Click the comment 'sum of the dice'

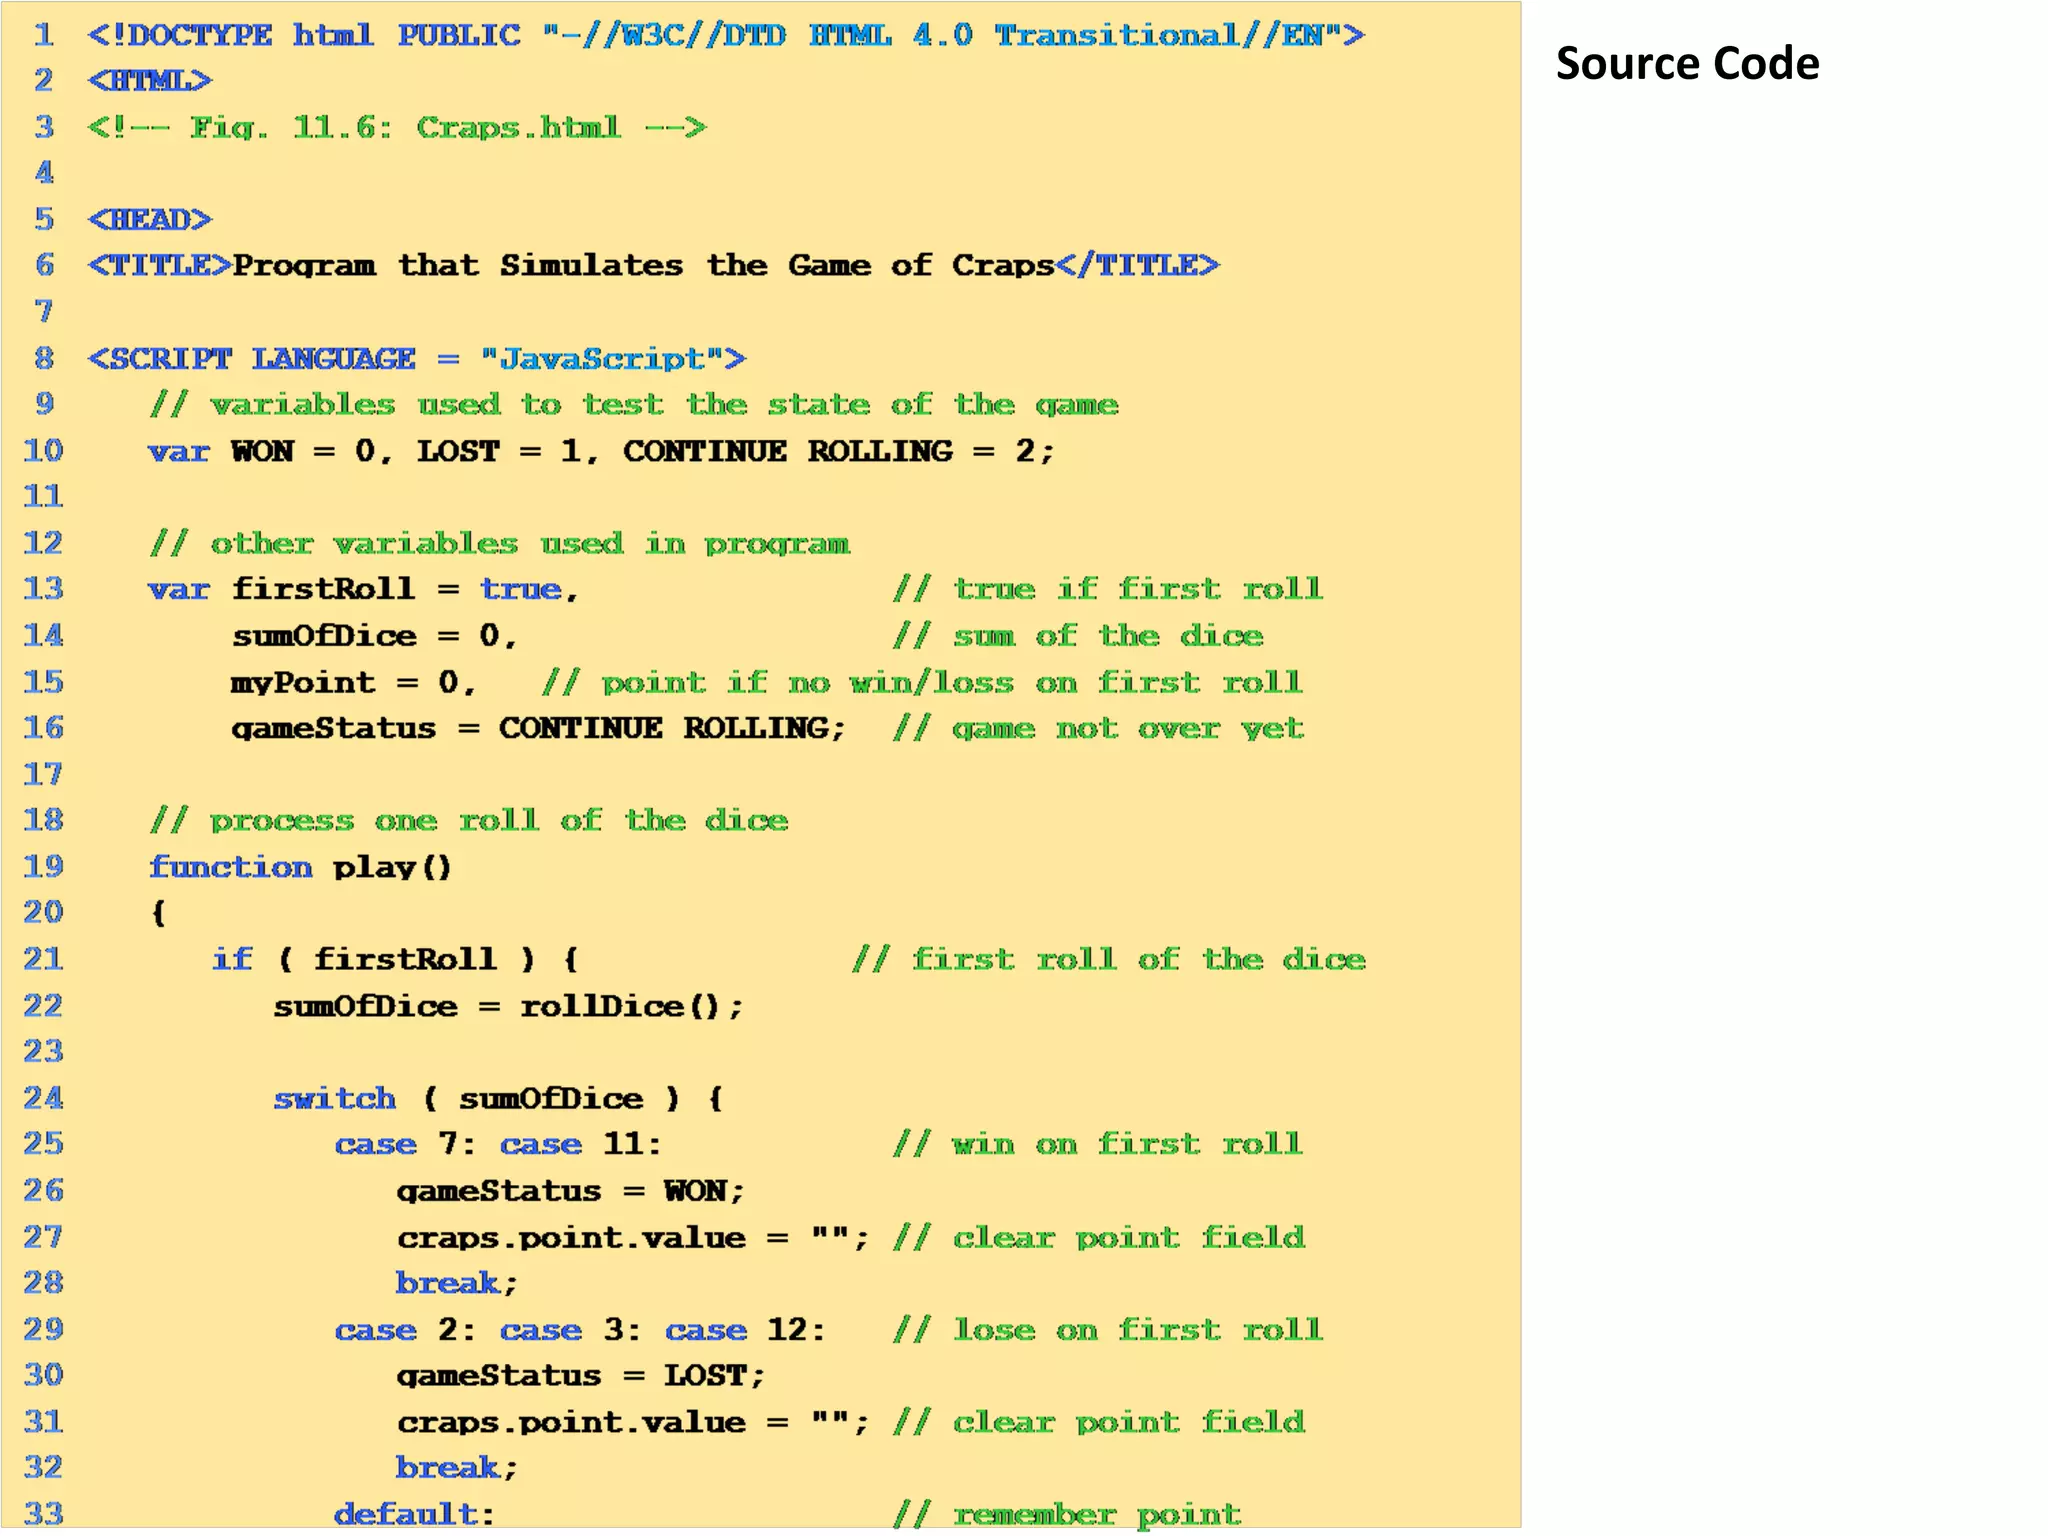pyautogui.click(x=1078, y=636)
